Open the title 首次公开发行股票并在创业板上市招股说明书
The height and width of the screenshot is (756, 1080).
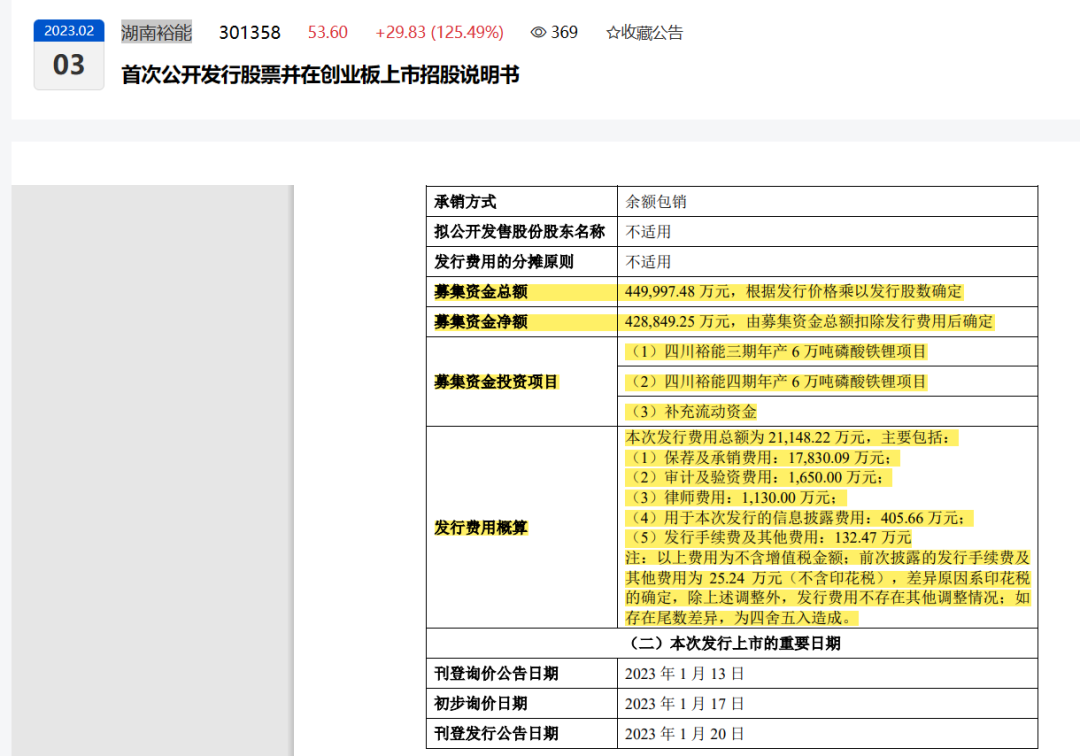320,74
